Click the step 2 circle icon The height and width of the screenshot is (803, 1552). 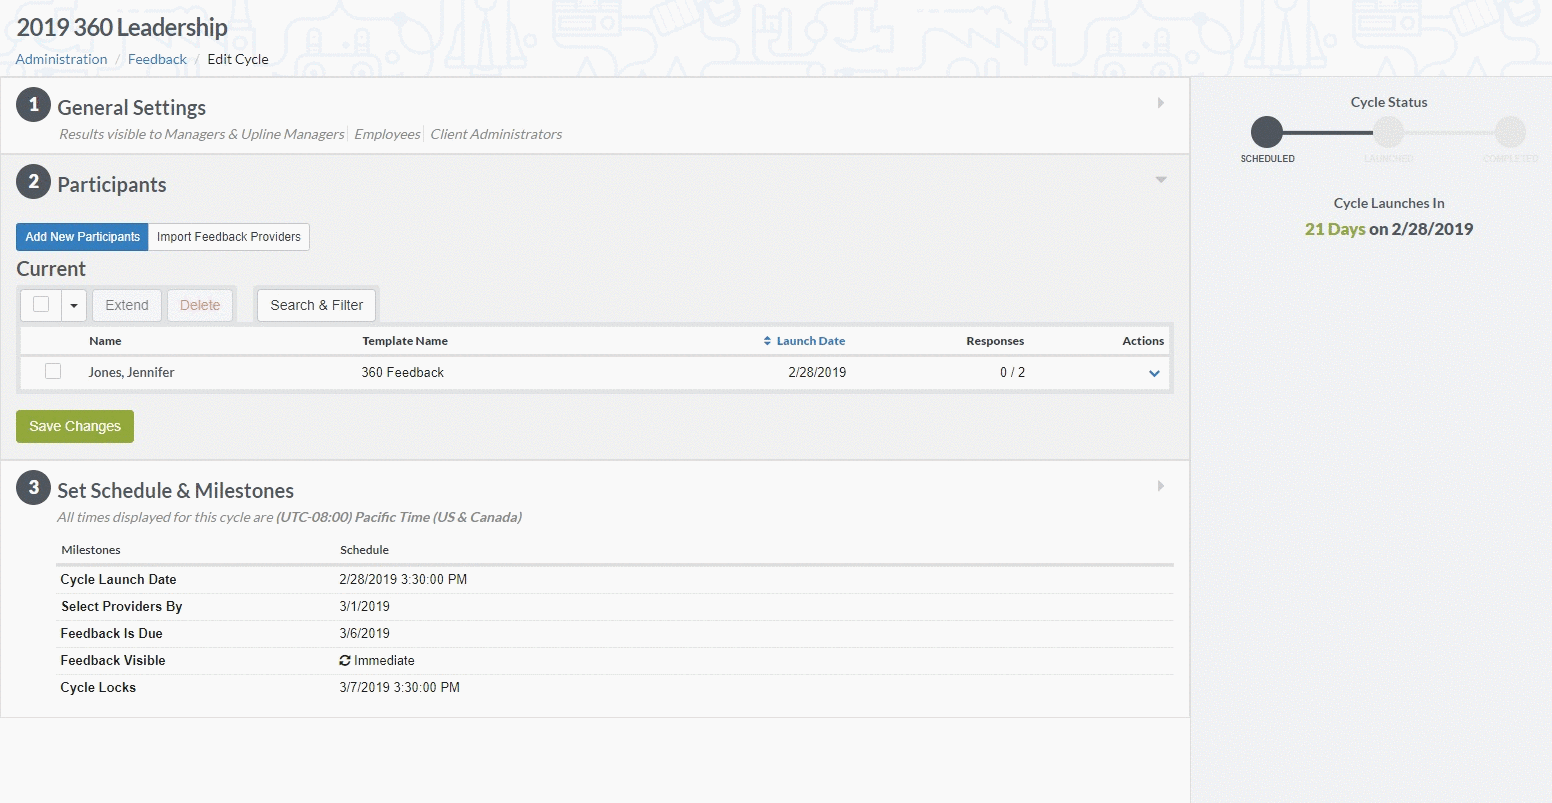[33, 182]
